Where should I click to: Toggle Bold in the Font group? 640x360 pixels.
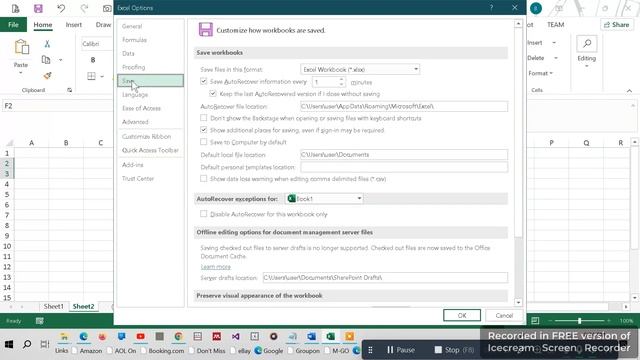click(93, 60)
